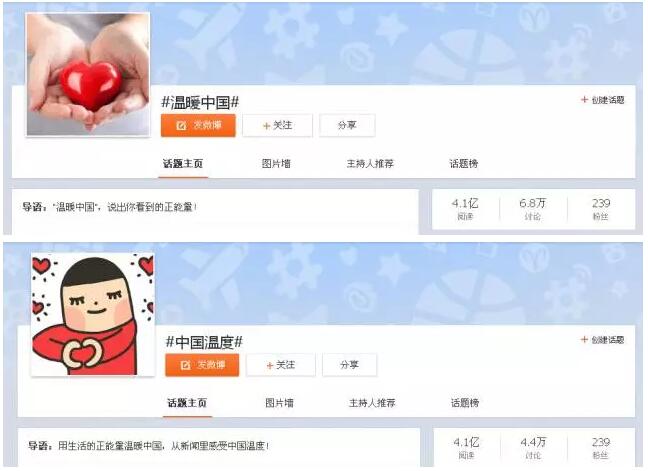
Task: Share the #中国温度# topic via 分享
Action: (x=350, y=365)
